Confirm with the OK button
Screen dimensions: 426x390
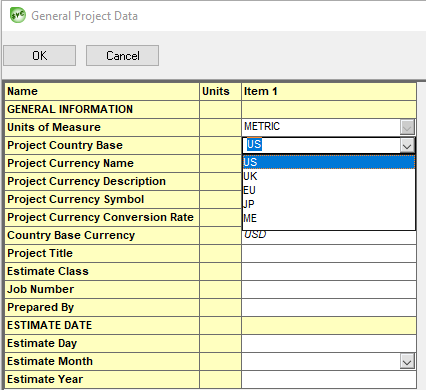pyautogui.click(x=40, y=56)
